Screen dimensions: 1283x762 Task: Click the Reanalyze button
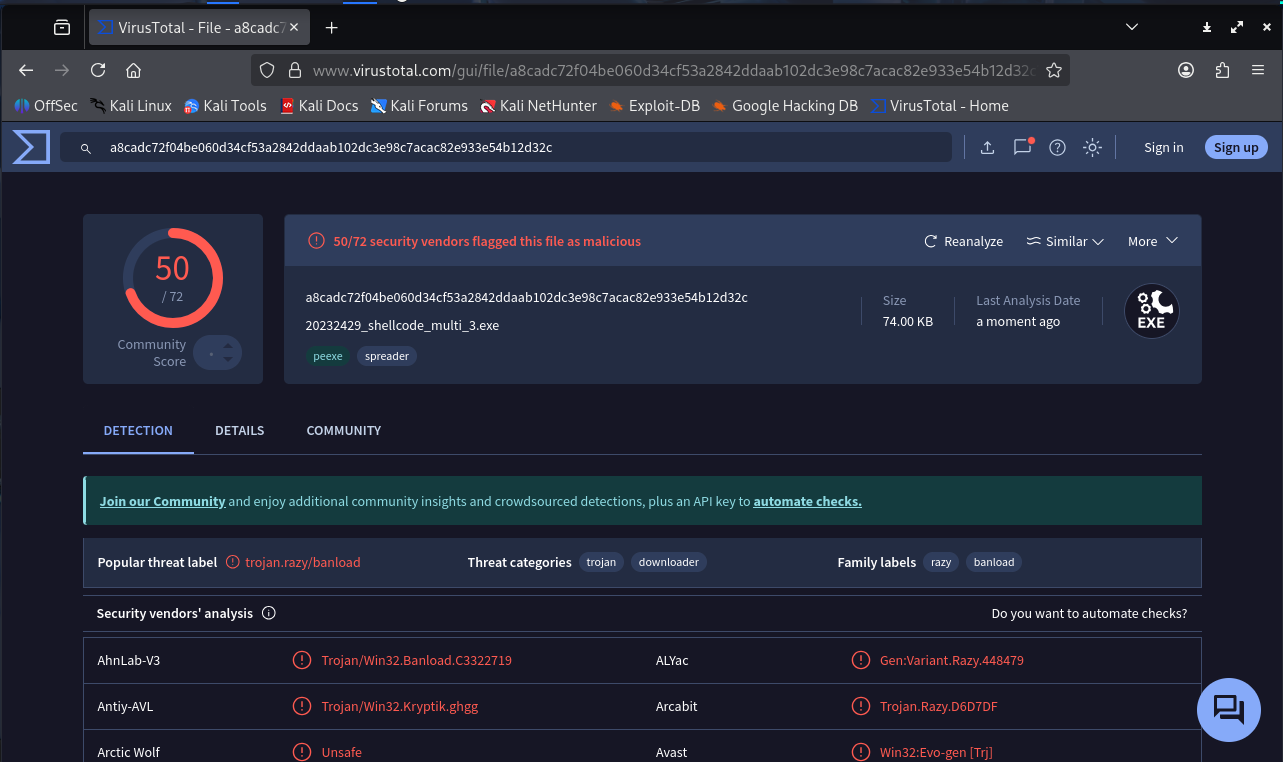963,241
